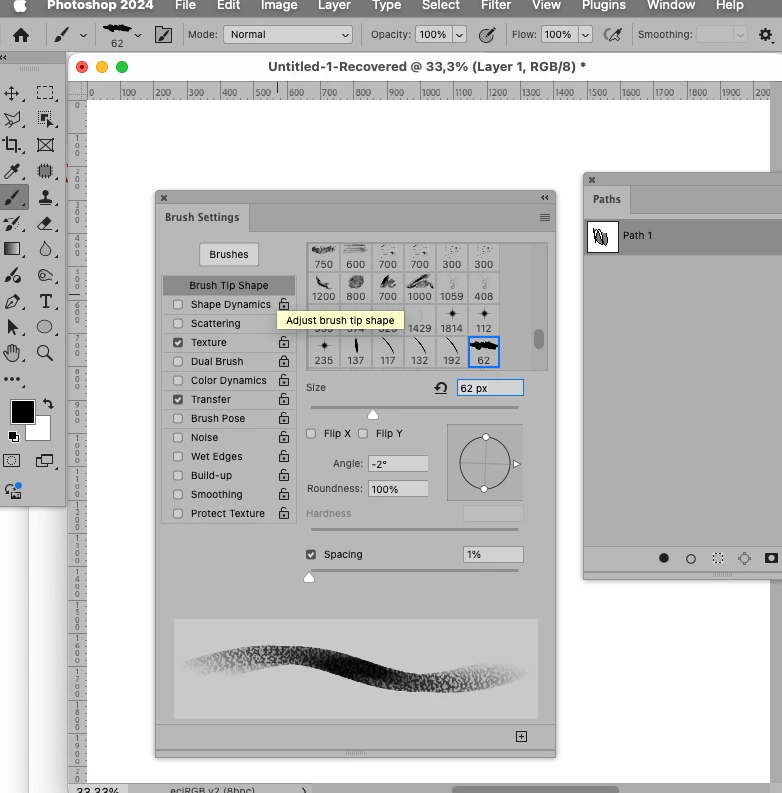Screen dimensions: 782x793
Task: Disable the Transfer checkbox
Action: 178,400
